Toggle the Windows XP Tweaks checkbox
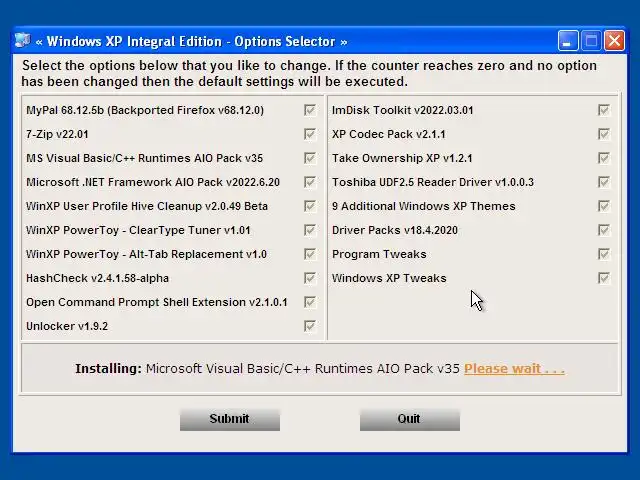 [x=604, y=278]
